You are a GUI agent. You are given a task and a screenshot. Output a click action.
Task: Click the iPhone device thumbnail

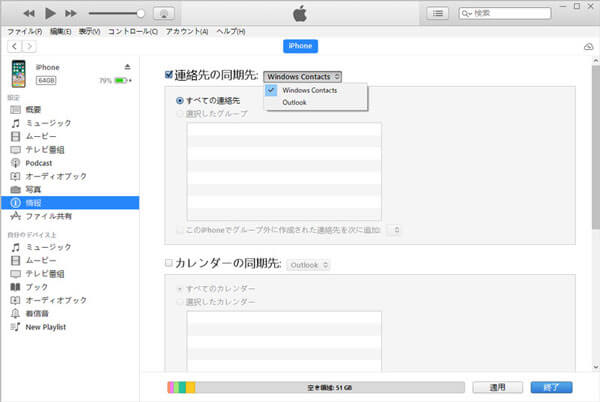pos(18,73)
